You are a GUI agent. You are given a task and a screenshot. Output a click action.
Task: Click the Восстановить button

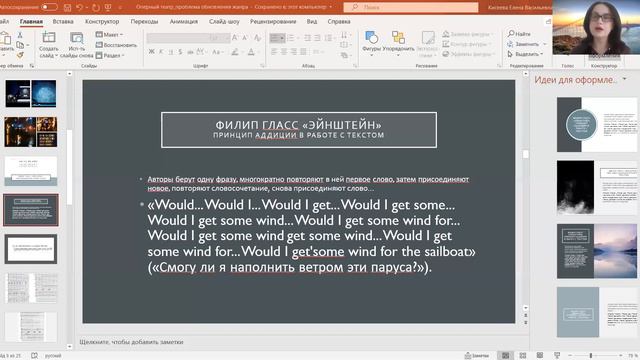click(x=116, y=45)
